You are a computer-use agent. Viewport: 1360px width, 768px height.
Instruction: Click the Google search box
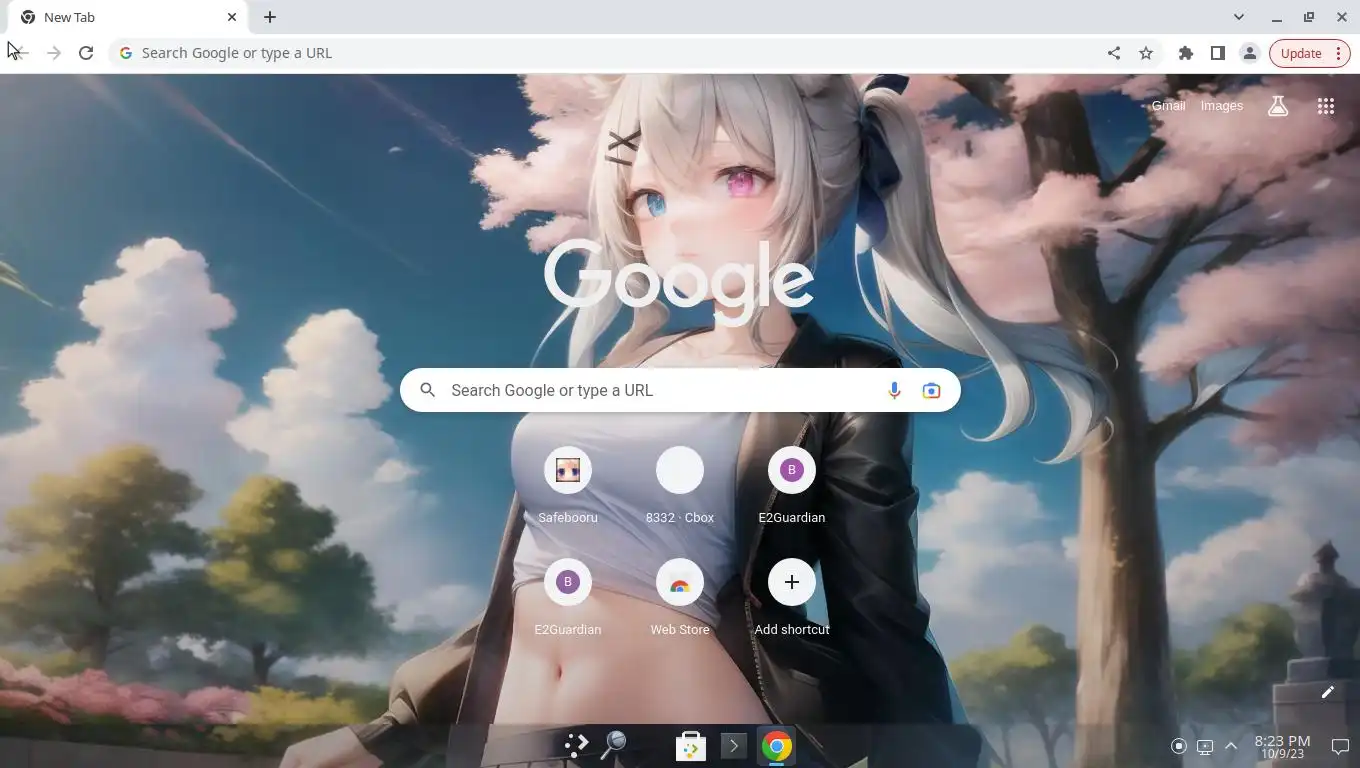680,390
